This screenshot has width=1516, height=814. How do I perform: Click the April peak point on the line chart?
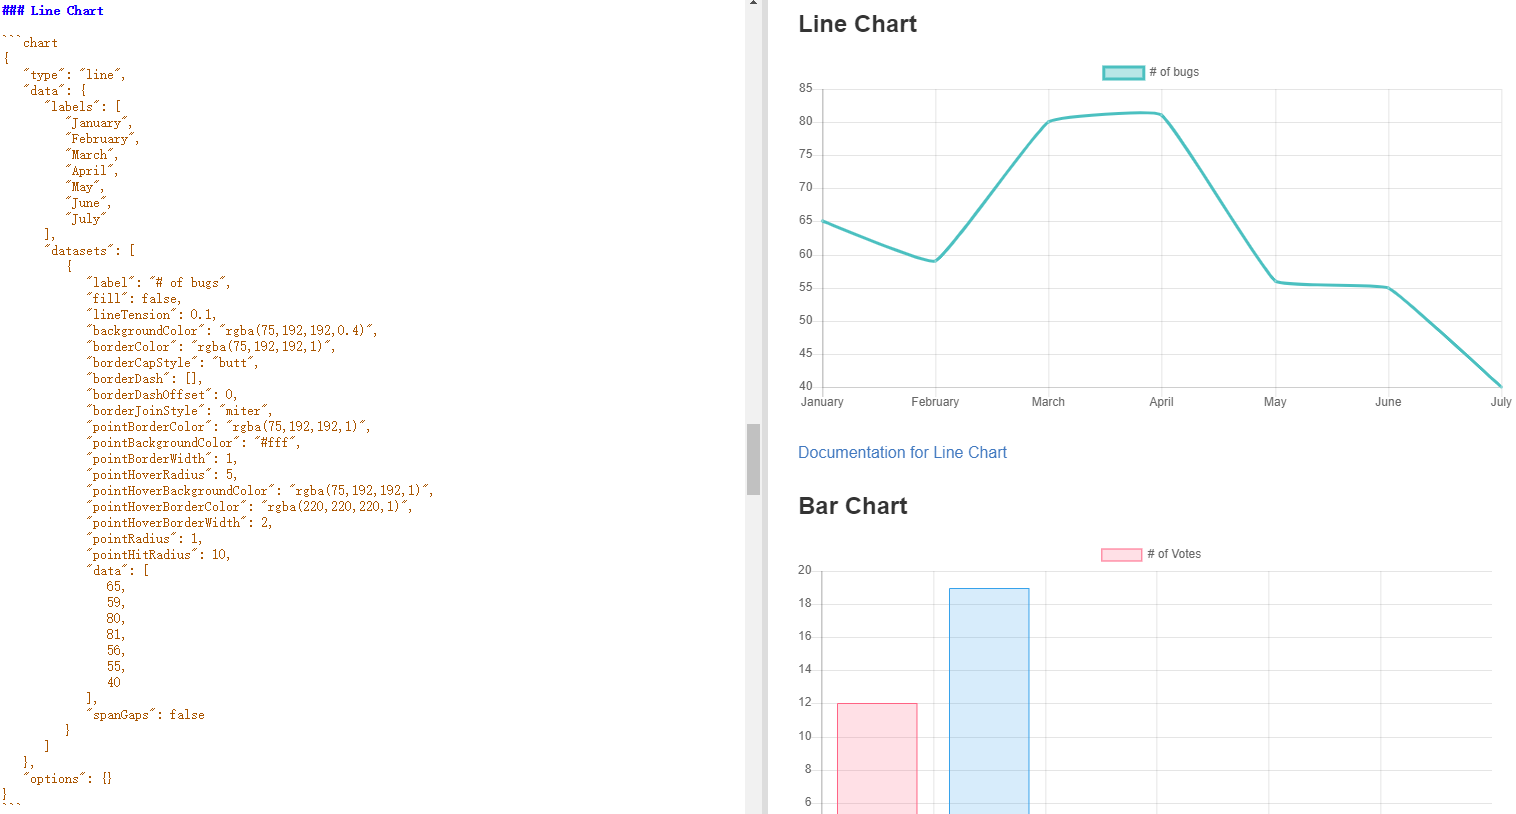coord(1161,115)
